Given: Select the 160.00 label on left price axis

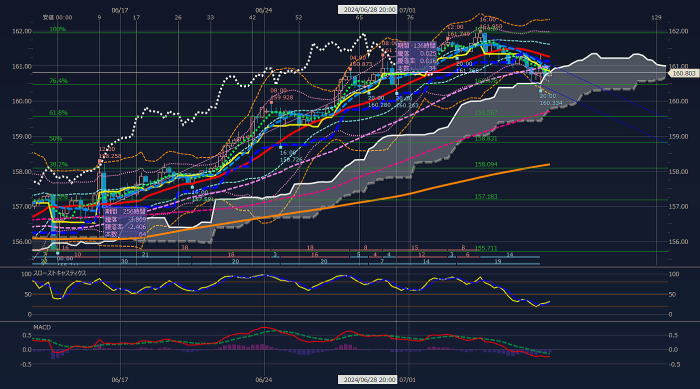Looking at the screenshot, I should coord(22,101).
